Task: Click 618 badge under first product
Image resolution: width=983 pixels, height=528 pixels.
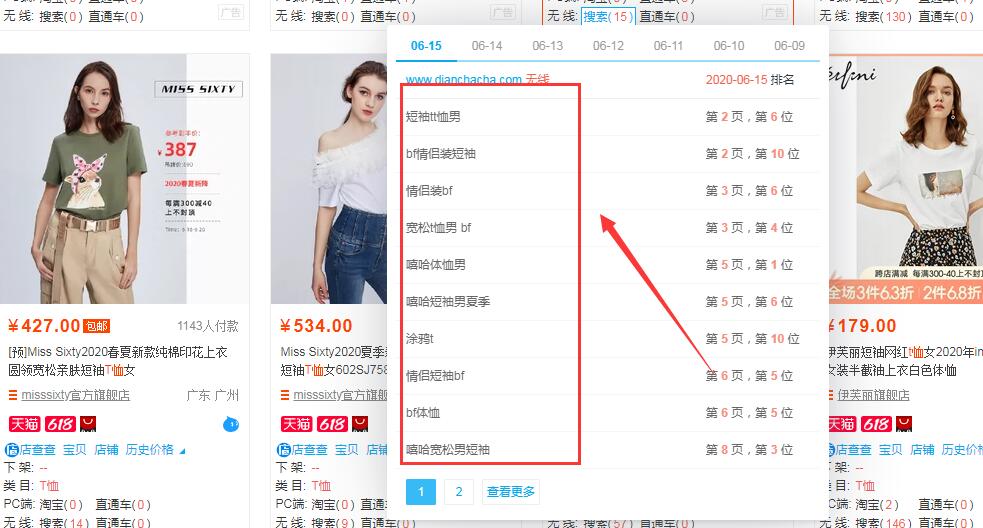Action: (60, 424)
